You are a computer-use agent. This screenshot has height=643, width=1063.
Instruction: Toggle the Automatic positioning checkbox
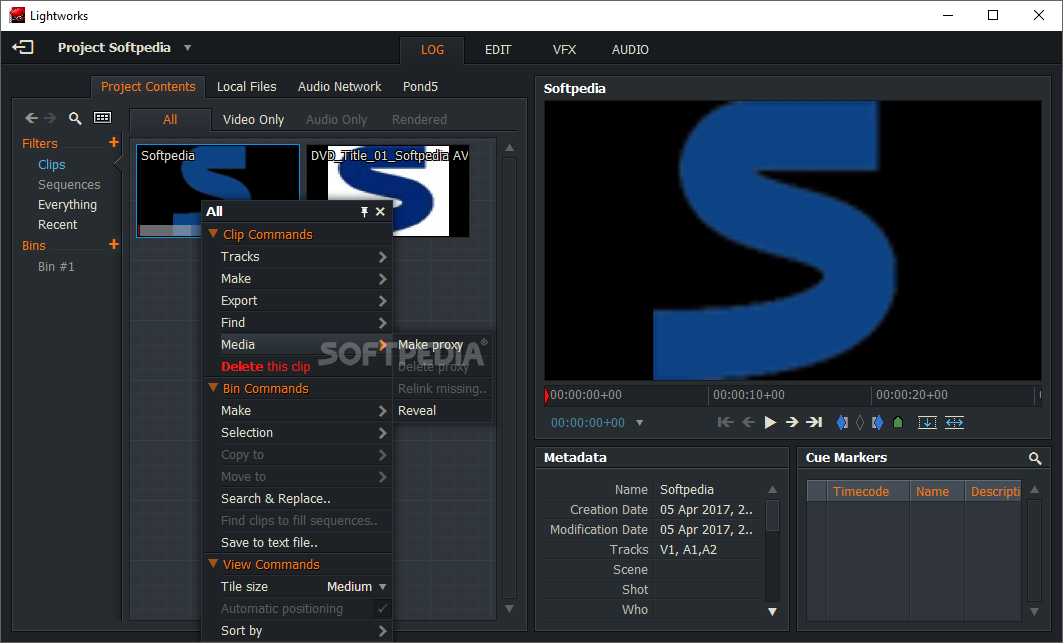382,608
